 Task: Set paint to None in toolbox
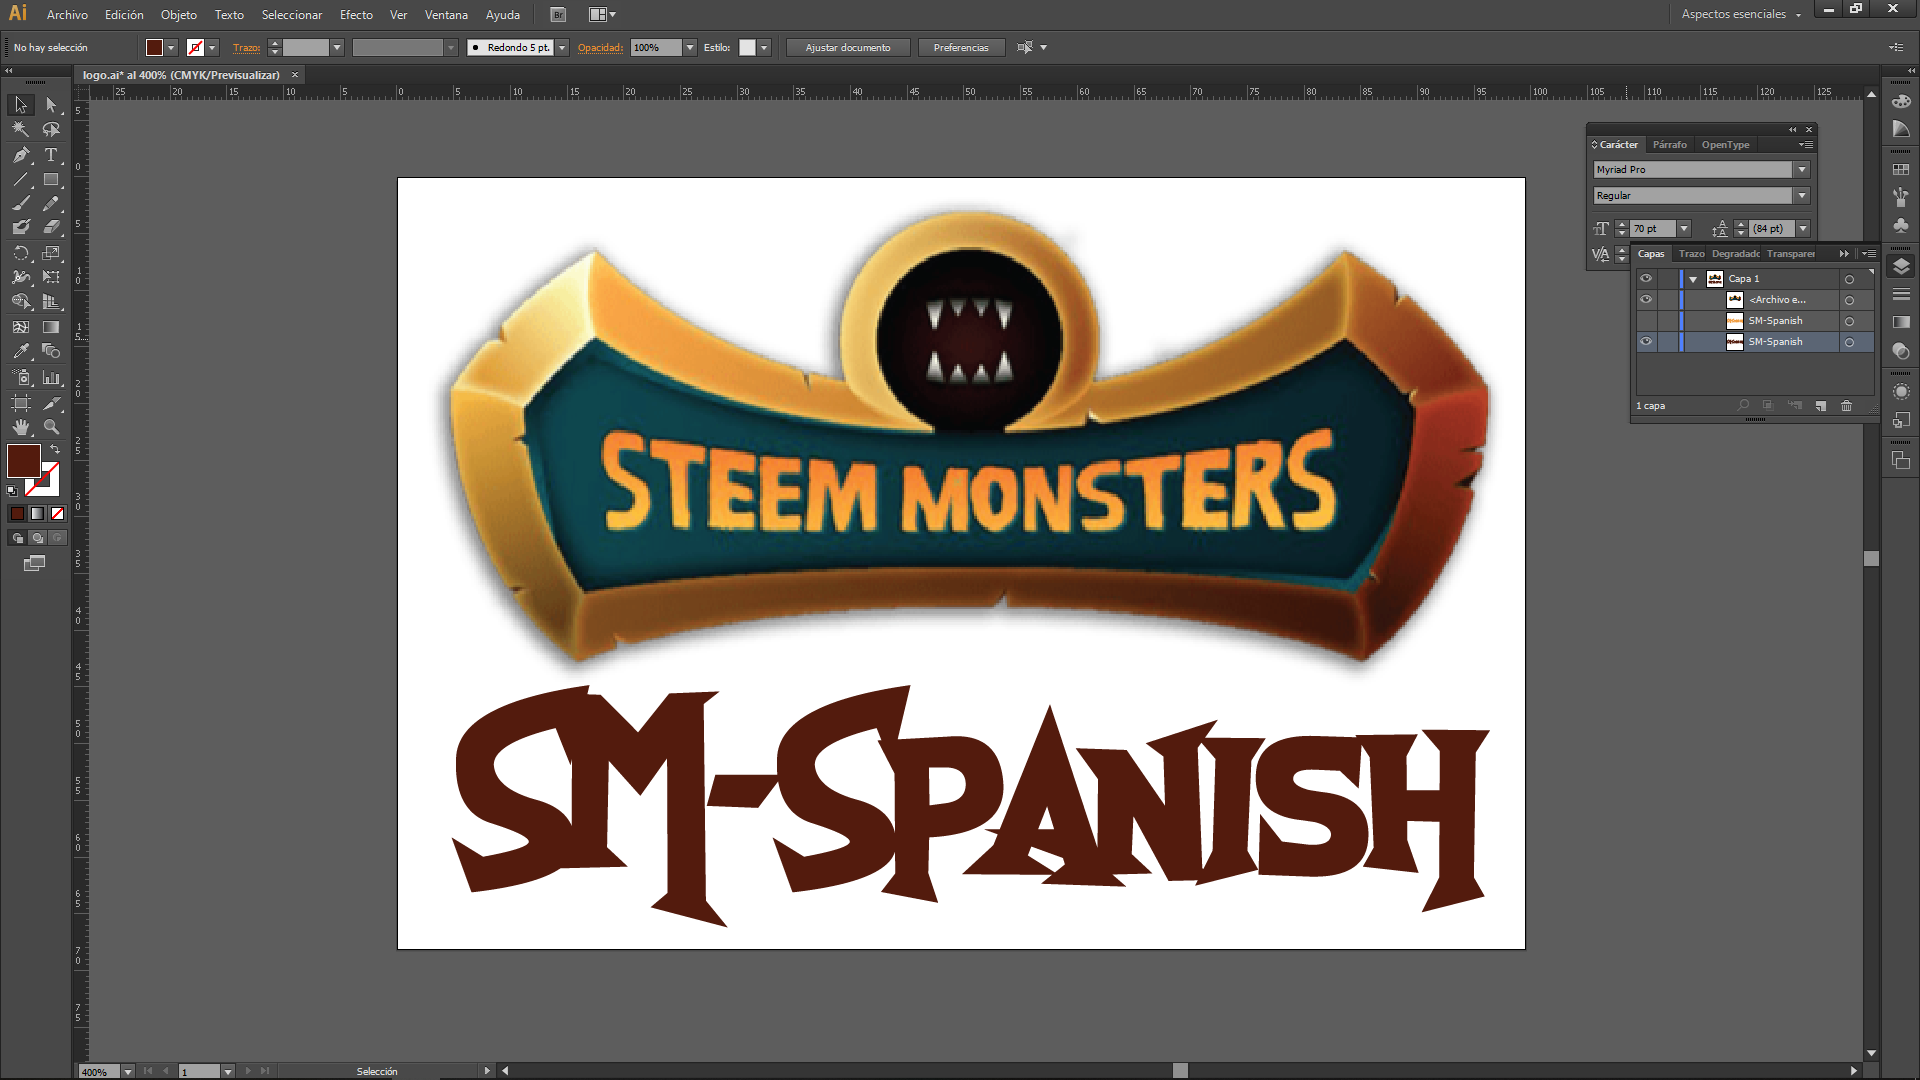(58, 514)
